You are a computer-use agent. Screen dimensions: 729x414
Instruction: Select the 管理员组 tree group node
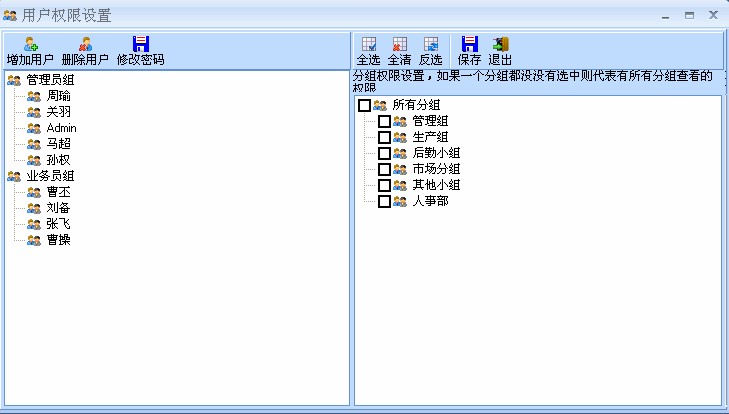pyautogui.click(x=50, y=80)
